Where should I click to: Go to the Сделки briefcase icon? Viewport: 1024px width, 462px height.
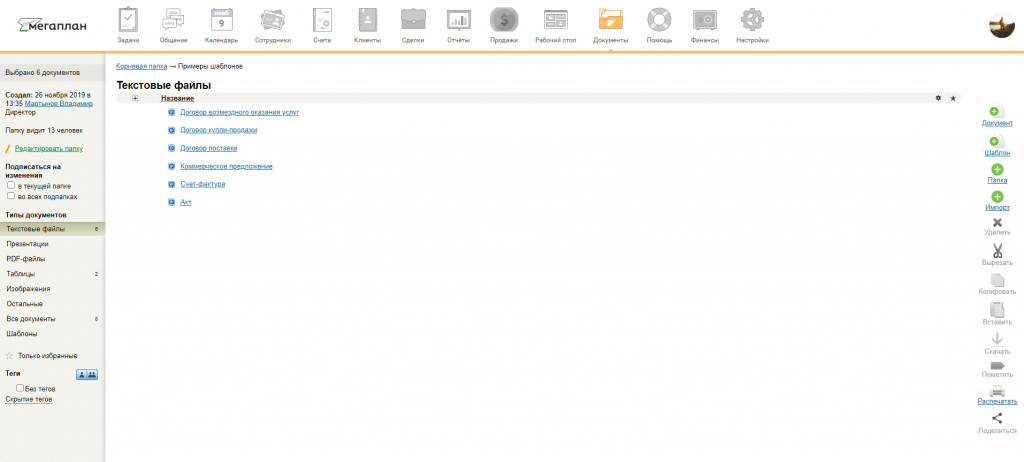point(412,20)
